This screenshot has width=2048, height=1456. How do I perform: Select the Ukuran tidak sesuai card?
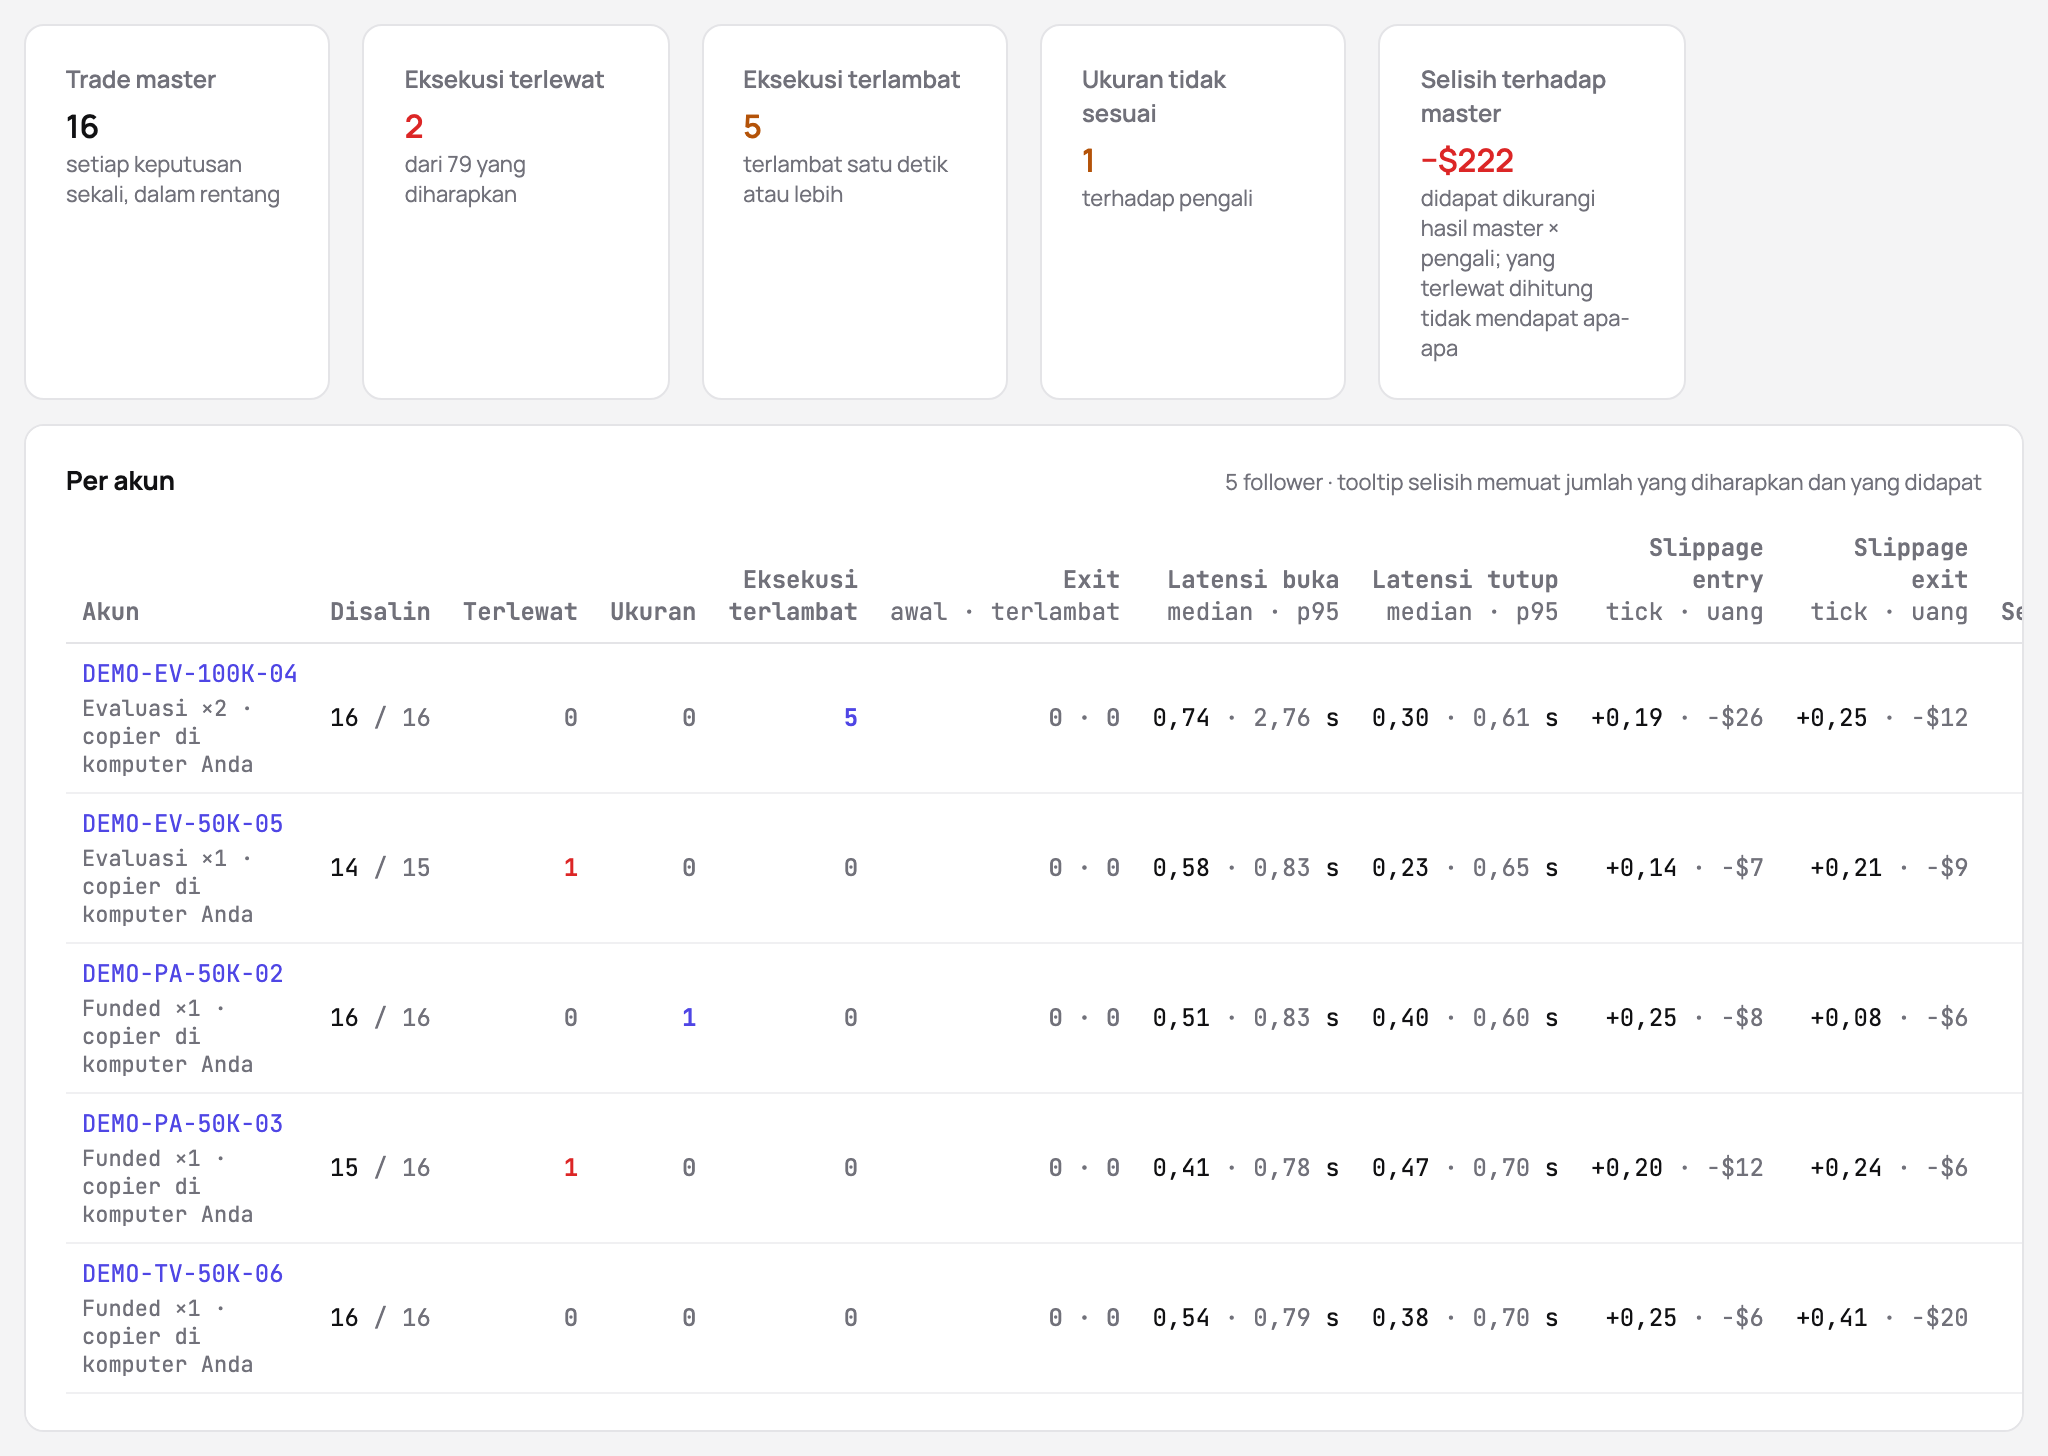pos(1193,212)
